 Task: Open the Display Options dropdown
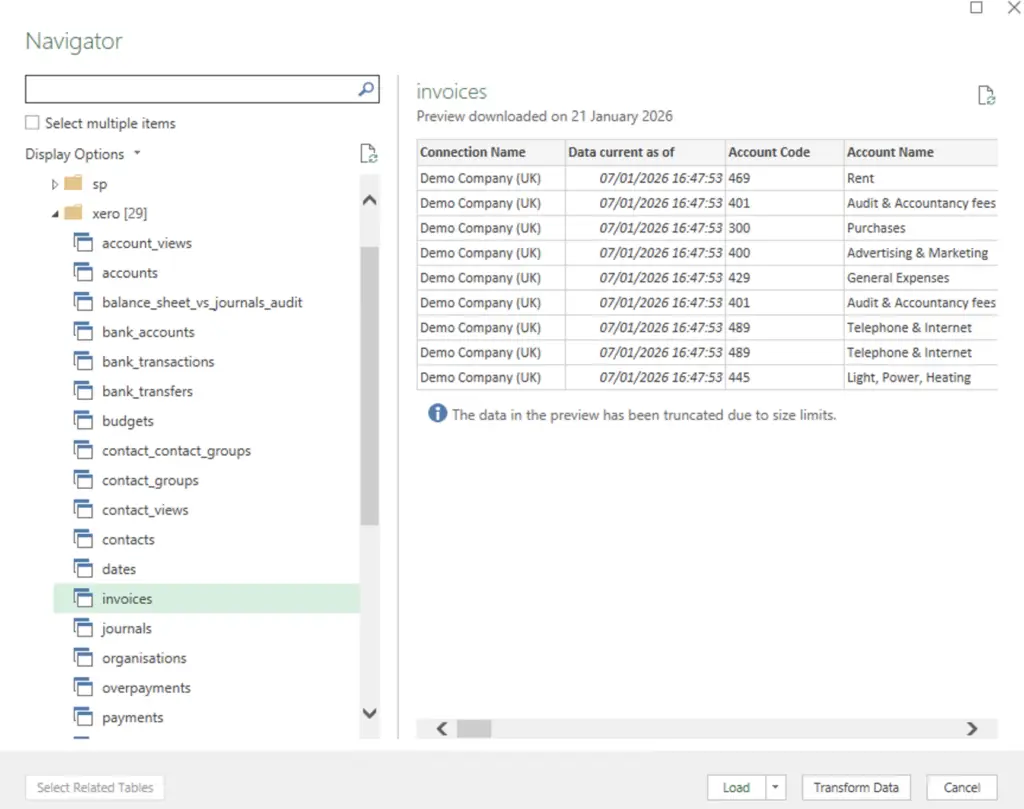[137, 153]
